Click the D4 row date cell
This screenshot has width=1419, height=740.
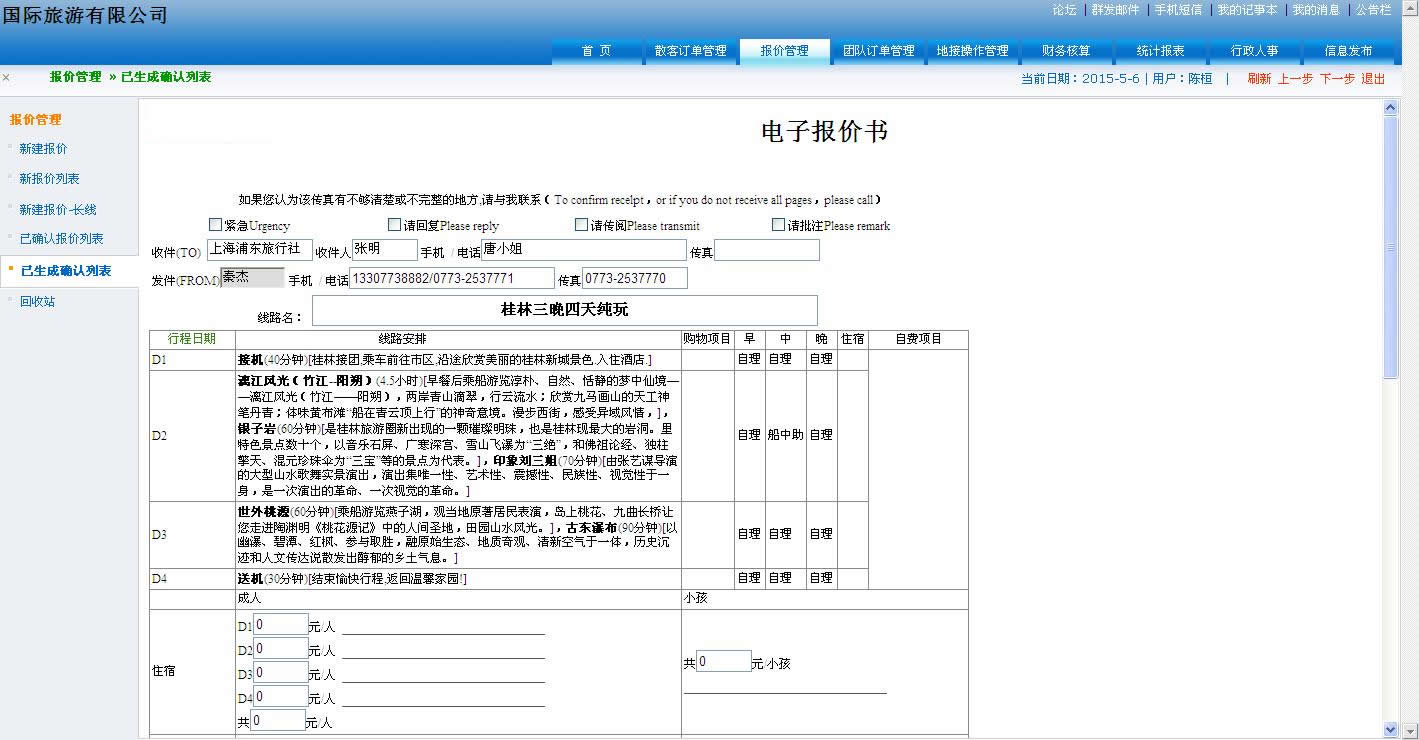click(192, 578)
